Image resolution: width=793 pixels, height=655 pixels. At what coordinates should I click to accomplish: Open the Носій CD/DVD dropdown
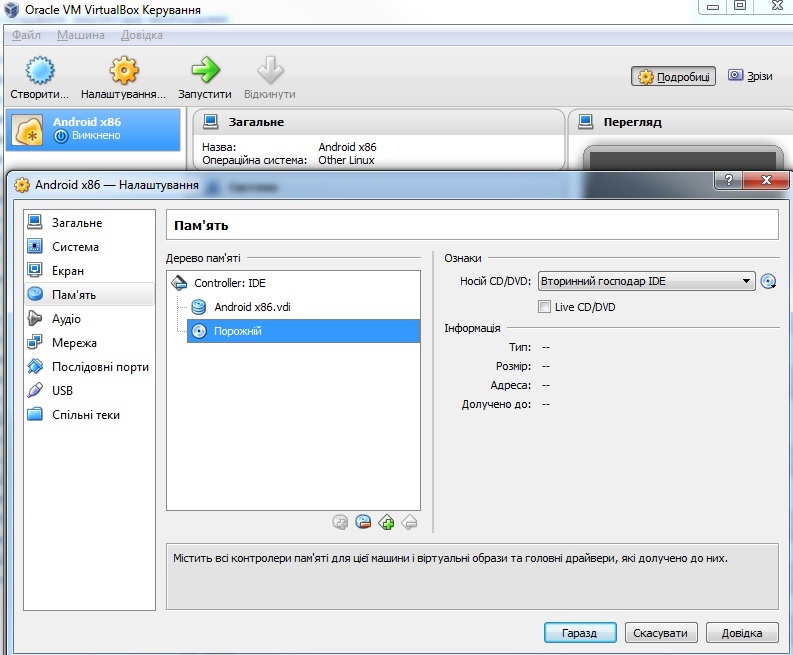pyautogui.click(x=646, y=281)
